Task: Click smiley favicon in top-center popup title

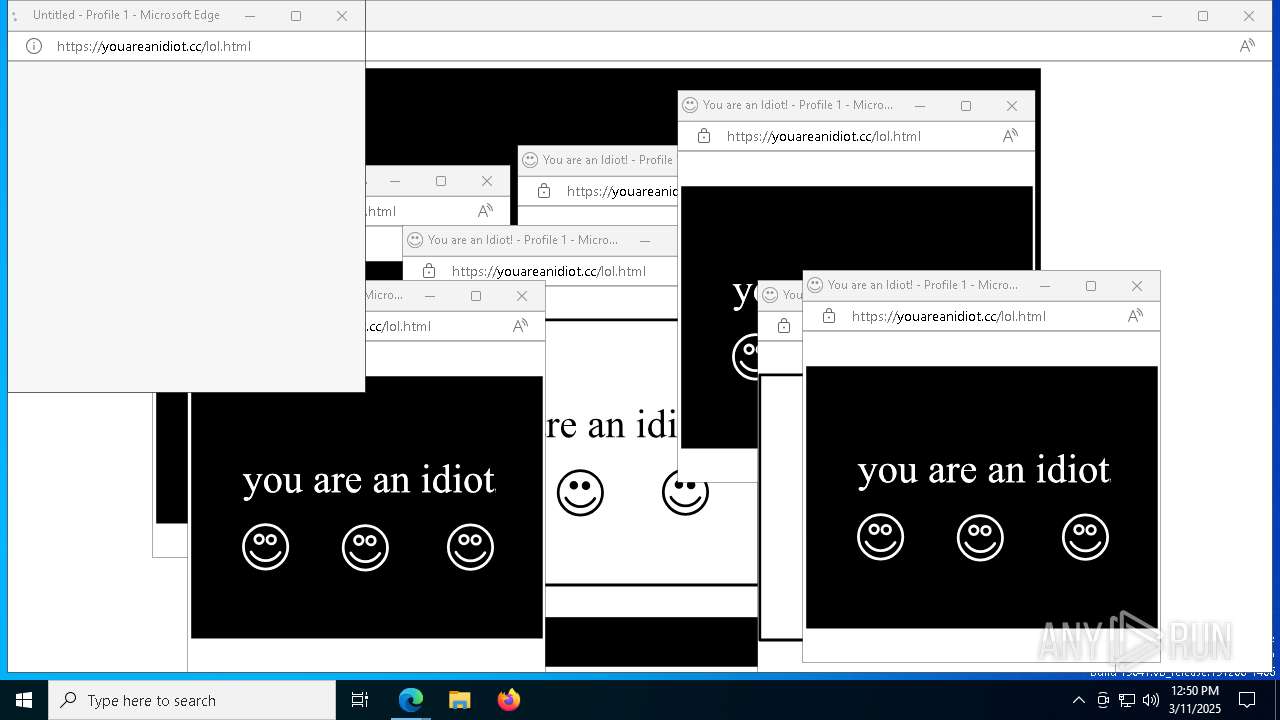Action: click(690, 105)
